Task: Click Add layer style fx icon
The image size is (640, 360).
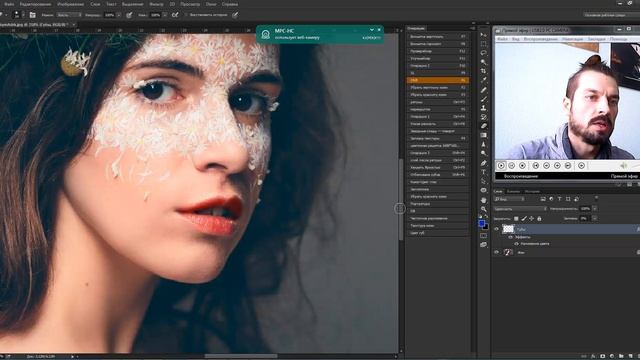Action: point(593,356)
